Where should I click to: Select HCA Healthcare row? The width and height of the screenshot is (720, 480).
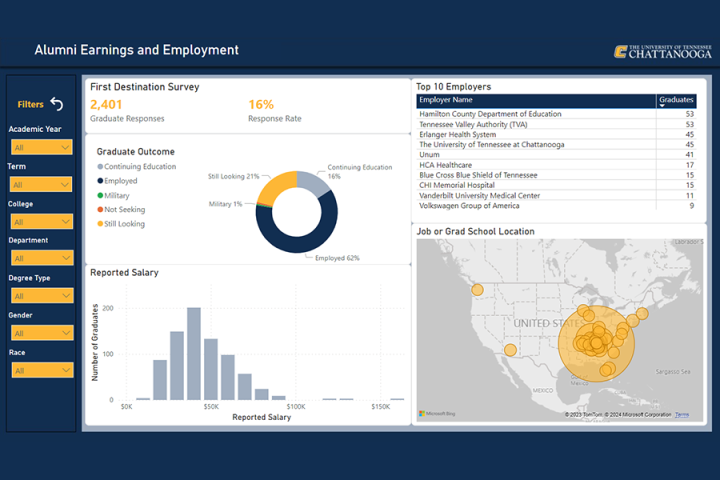click(x=556, y=165)
